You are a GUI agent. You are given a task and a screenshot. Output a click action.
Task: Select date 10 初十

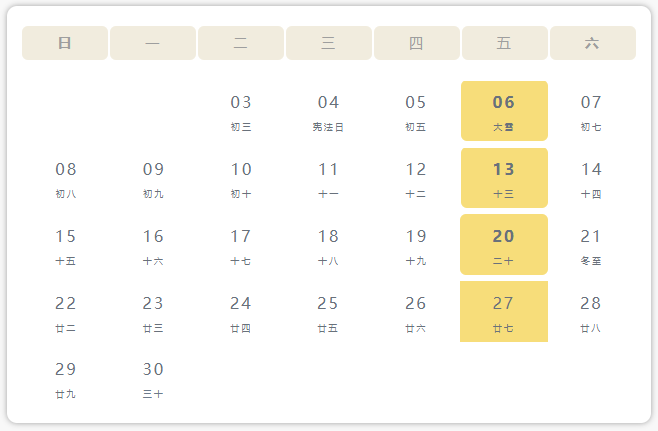pyautogui.click(x=241, y=178)
